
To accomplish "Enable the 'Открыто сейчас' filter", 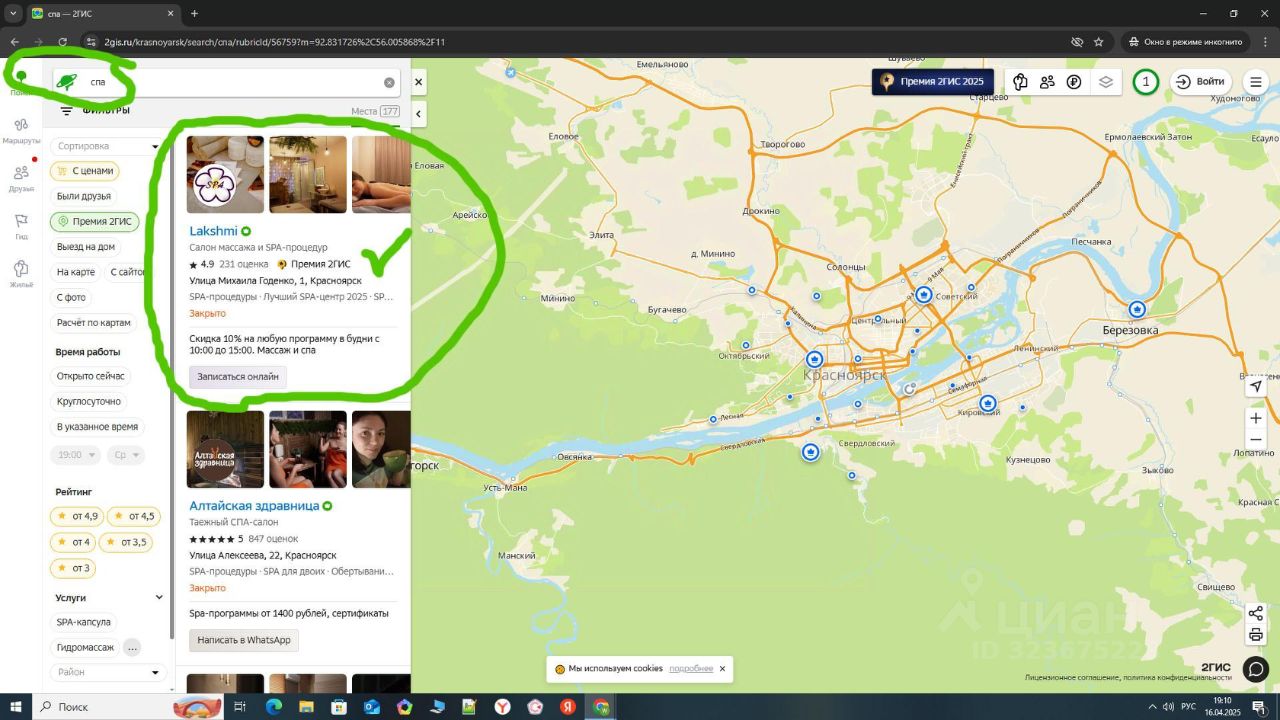I will point(91,376).
